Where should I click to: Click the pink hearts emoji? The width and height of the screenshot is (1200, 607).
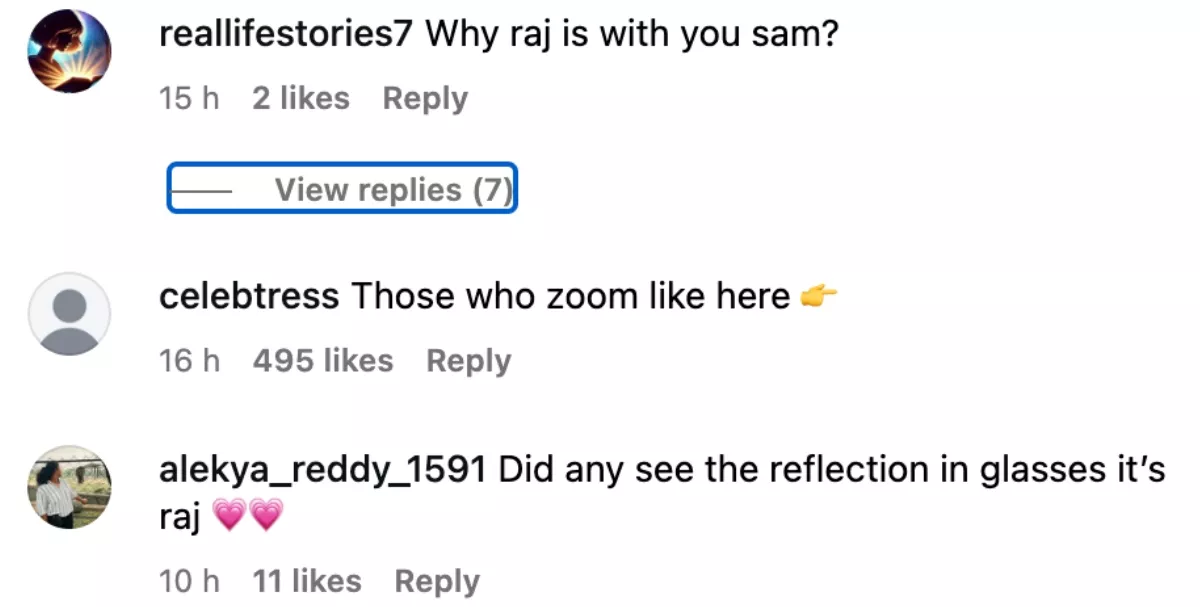click(249, 517)
